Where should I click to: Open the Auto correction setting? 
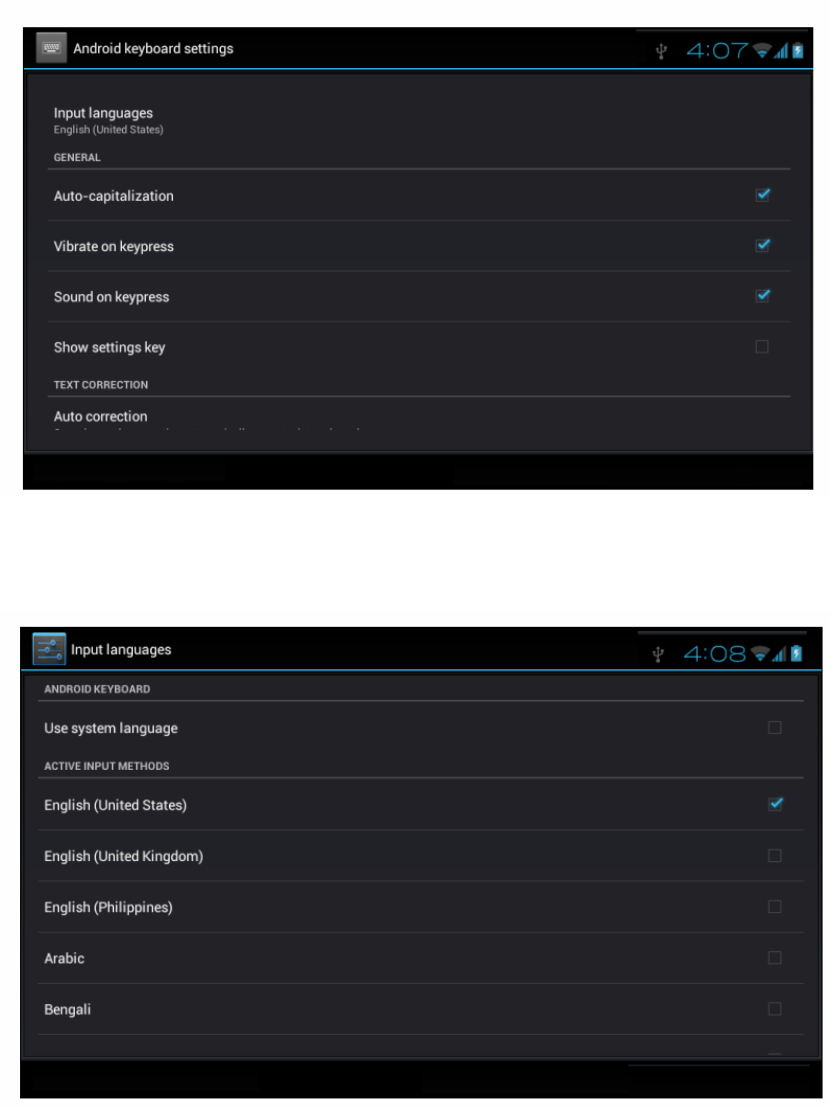tap(418, 418)
